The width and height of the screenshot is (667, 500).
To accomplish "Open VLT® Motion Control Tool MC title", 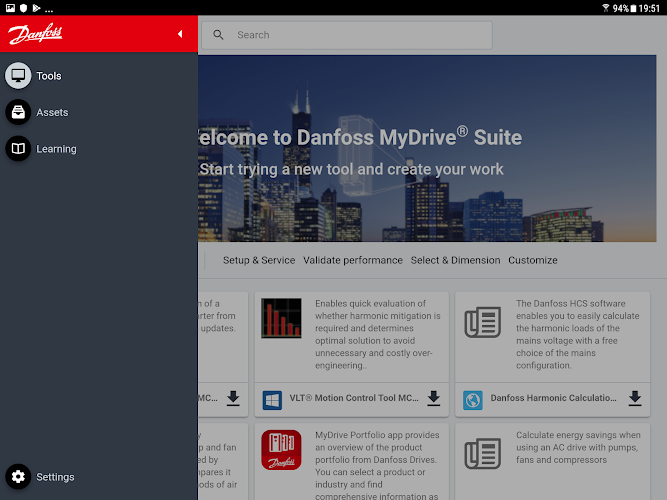I will [x=354, y=398].
